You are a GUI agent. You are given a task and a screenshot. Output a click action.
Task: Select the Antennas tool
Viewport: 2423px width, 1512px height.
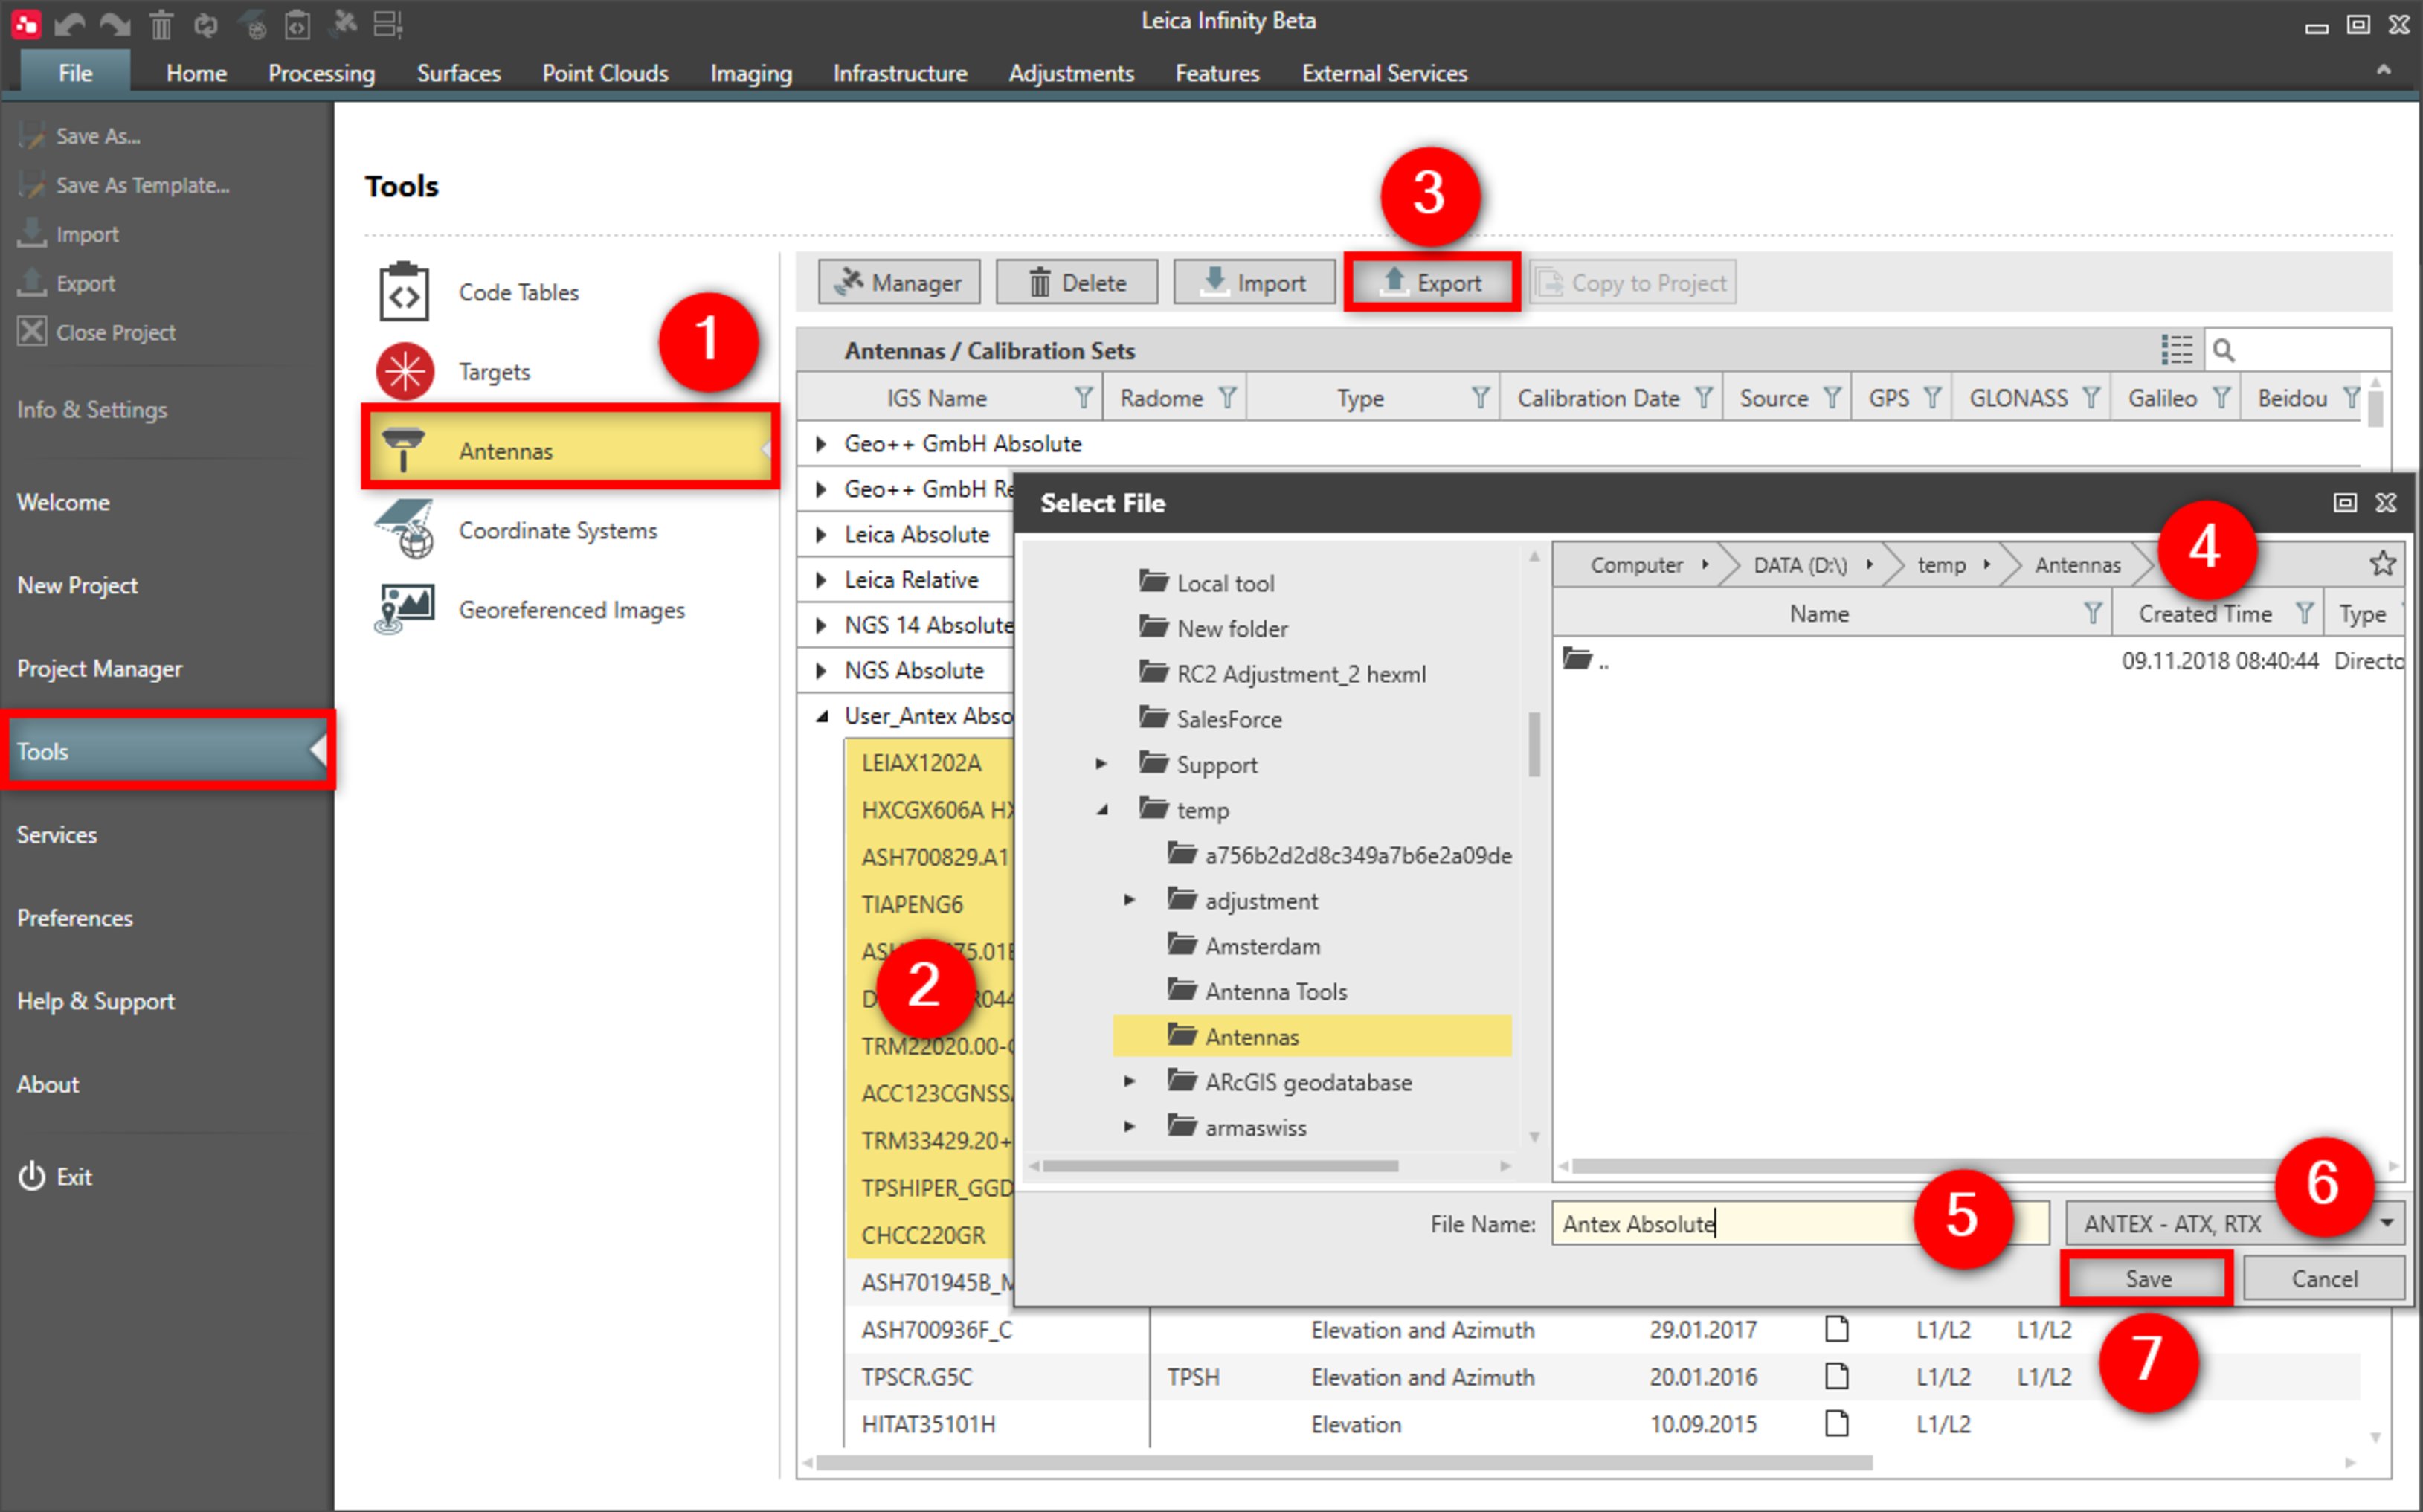(570, 450)
